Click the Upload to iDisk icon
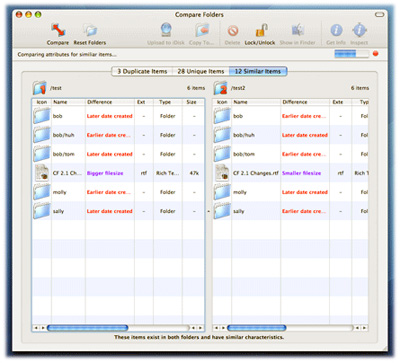 [x=166, y=30]
